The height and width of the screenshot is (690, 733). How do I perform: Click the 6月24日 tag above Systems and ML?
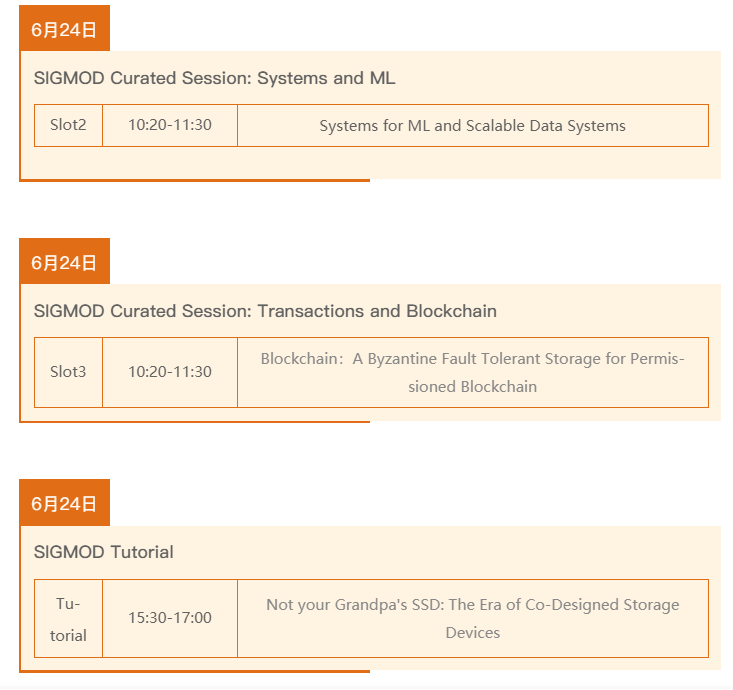(x=64, y=29)
